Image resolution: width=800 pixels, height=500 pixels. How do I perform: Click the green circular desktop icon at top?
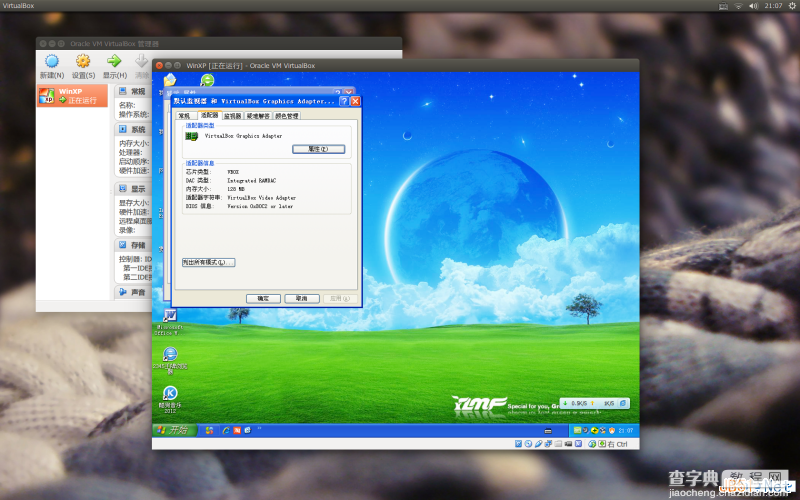pos(207,80)
